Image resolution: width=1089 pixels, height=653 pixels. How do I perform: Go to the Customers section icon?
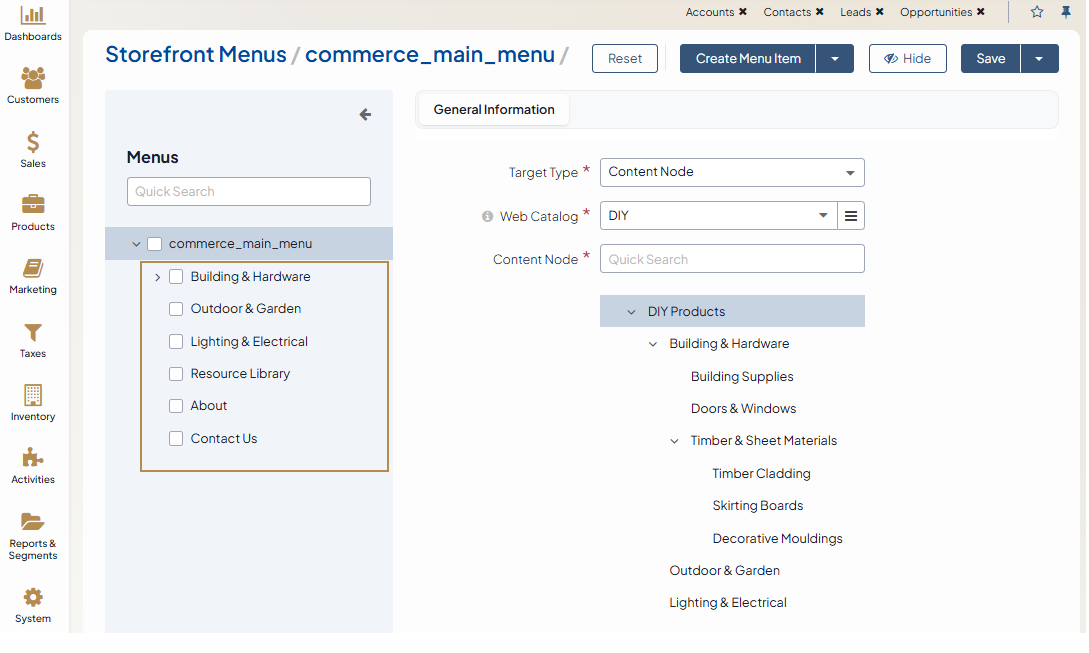[33, 79]
